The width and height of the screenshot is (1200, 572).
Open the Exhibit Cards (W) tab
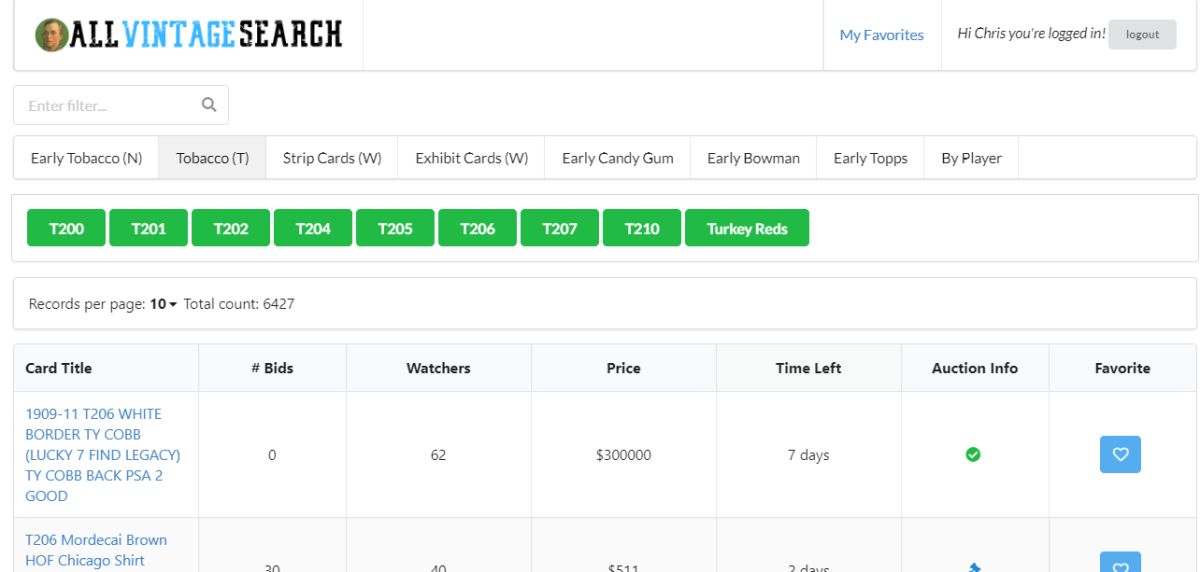[x=472, y=158]
